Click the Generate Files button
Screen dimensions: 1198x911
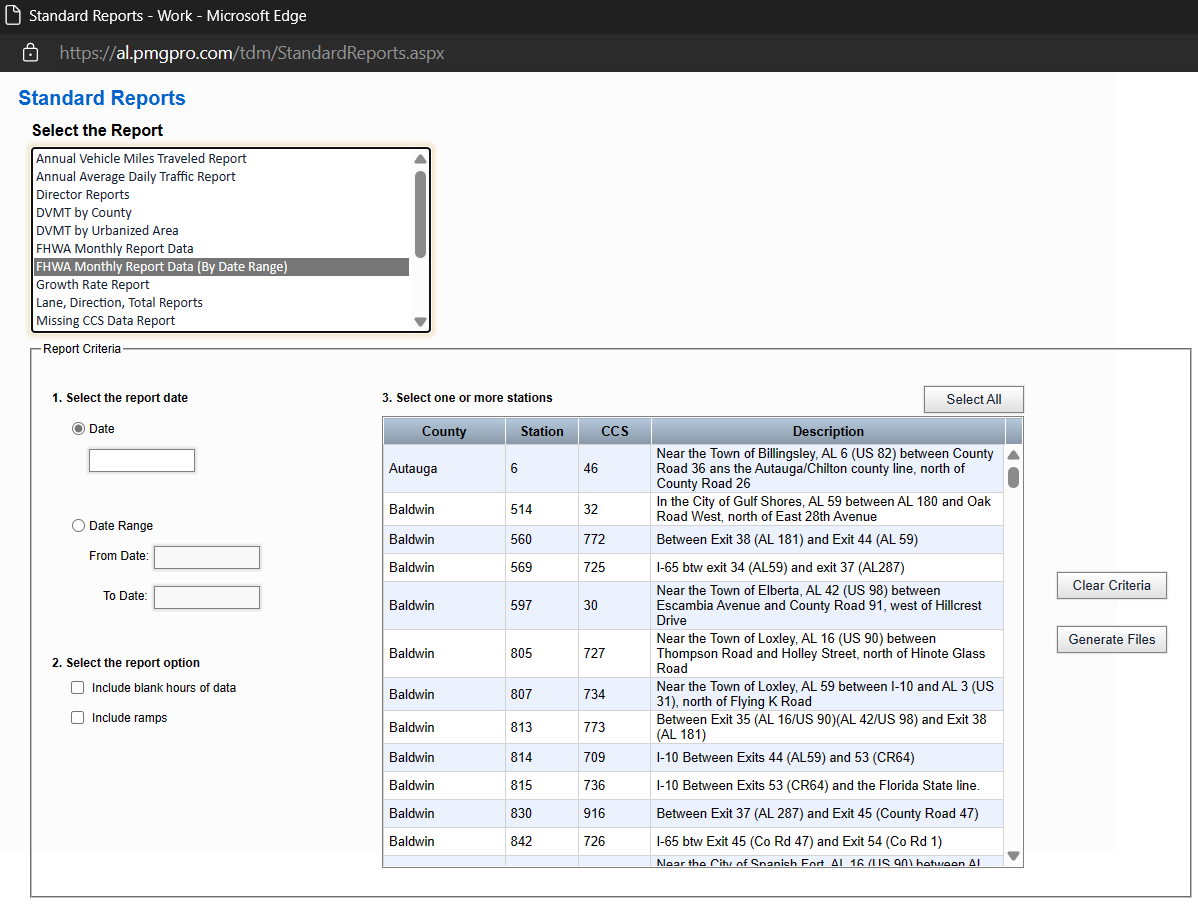[1111, 640]
